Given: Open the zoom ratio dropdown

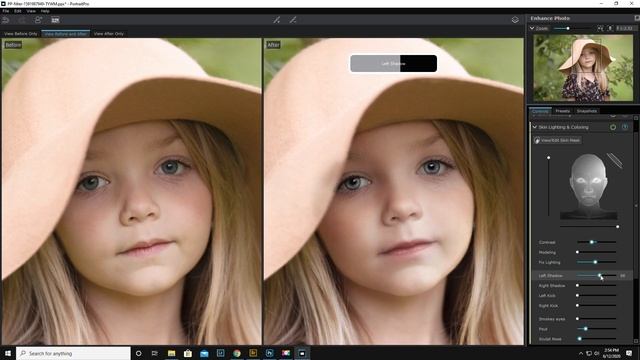Looking at the screenshot, I should coord(626,28).
